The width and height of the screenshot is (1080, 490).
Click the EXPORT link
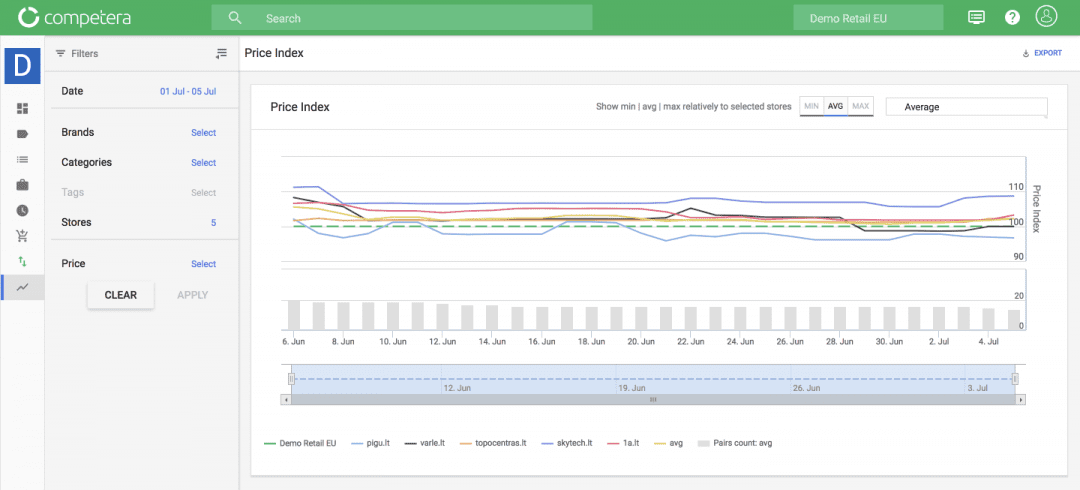tap(1042, 53)
